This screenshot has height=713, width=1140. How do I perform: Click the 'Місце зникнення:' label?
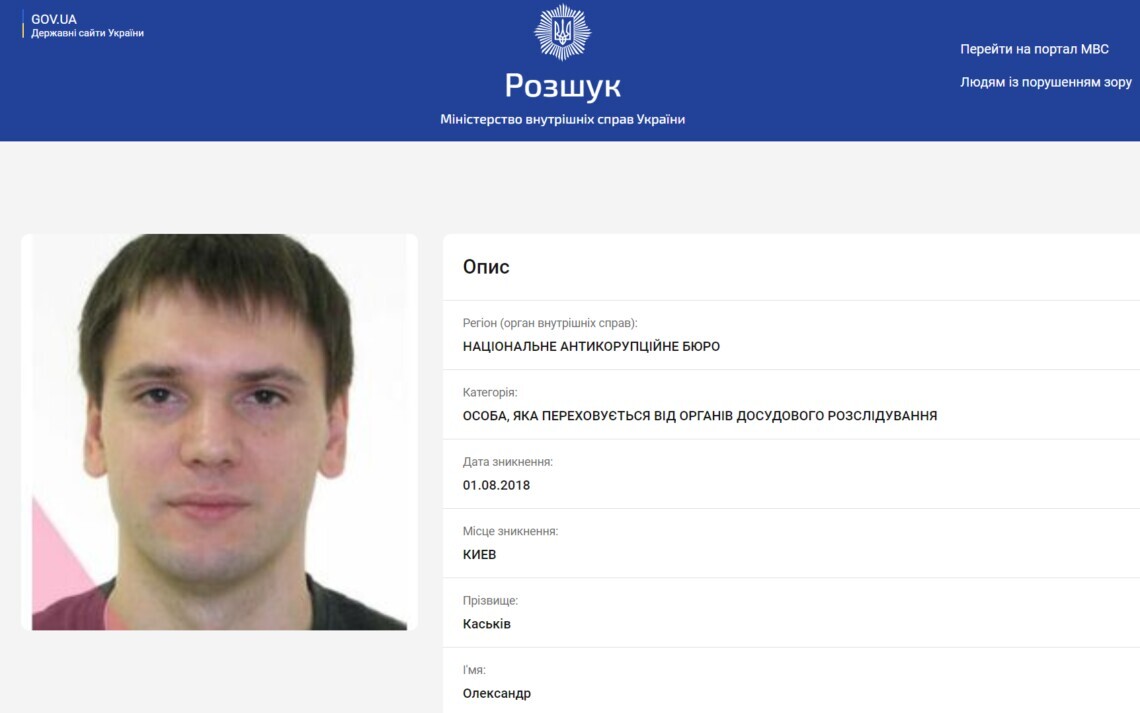tap(510, 531)
